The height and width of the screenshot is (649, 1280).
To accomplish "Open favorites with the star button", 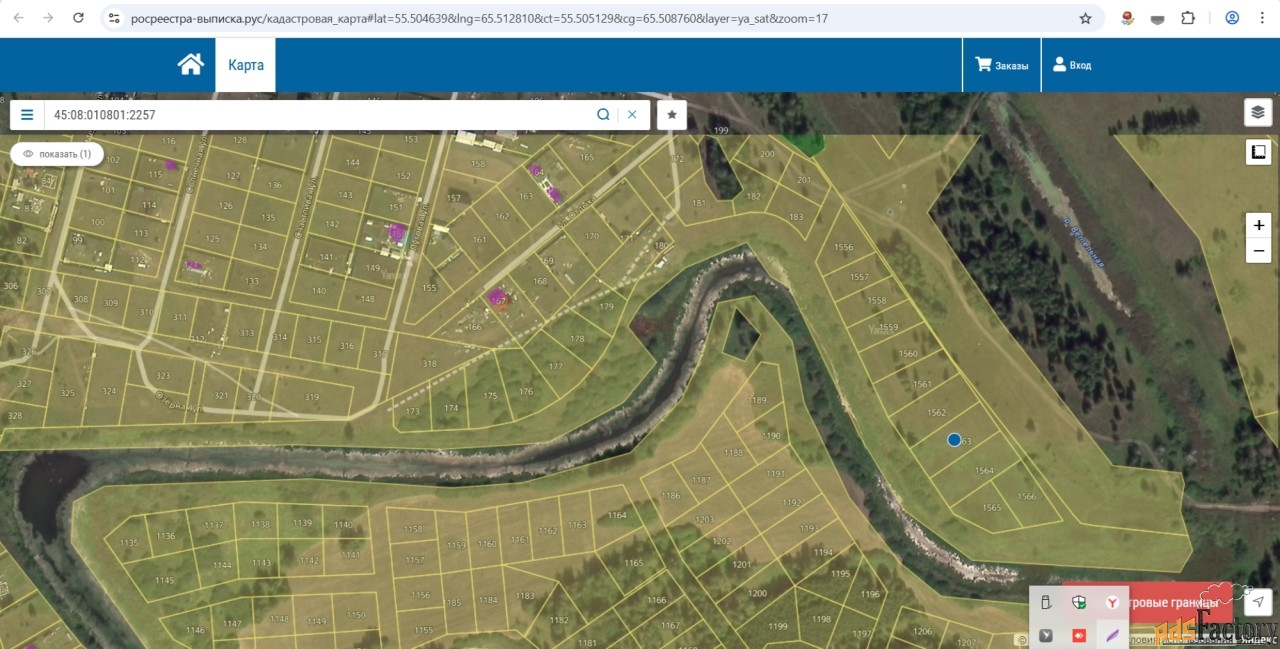I will click(672, 115).
